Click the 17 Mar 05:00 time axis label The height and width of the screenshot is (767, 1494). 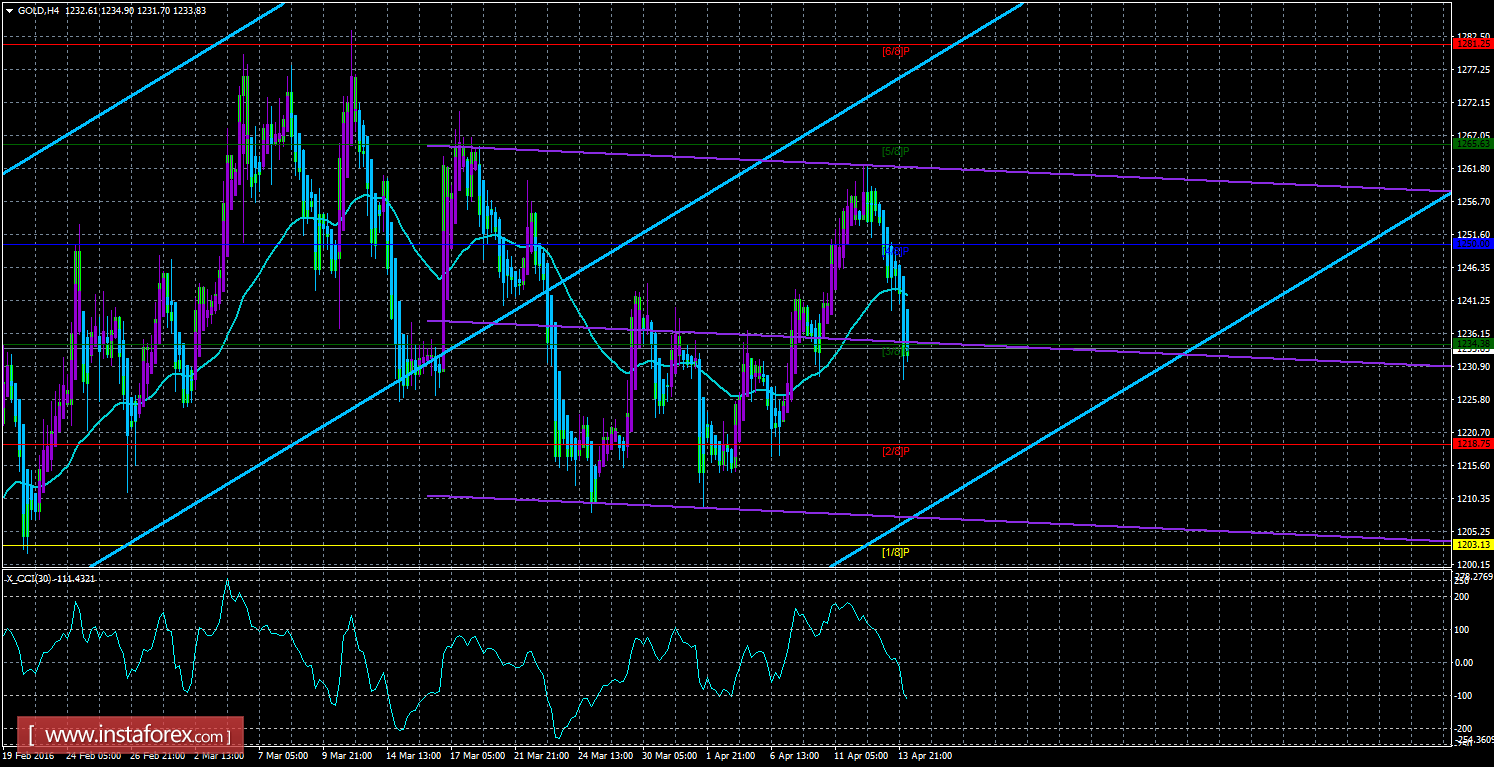[479, 756]
